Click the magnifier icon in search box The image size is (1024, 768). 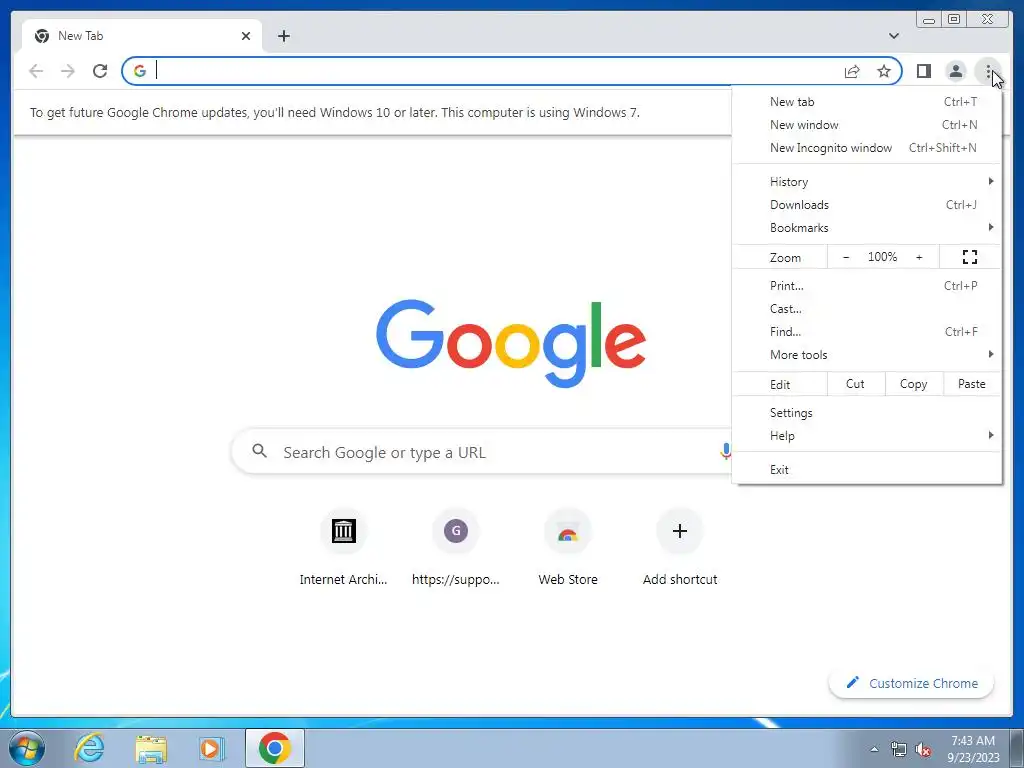pyautogui.click(x=260, y=451)
